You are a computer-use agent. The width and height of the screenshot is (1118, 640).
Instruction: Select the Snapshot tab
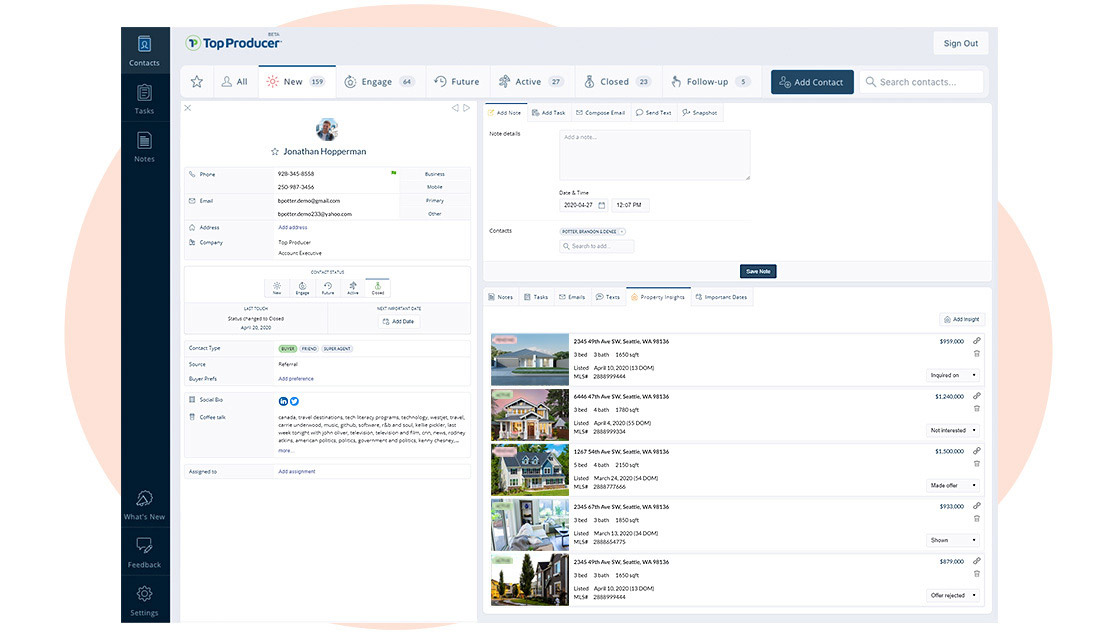pyautogui.click(x=699, y=113)
